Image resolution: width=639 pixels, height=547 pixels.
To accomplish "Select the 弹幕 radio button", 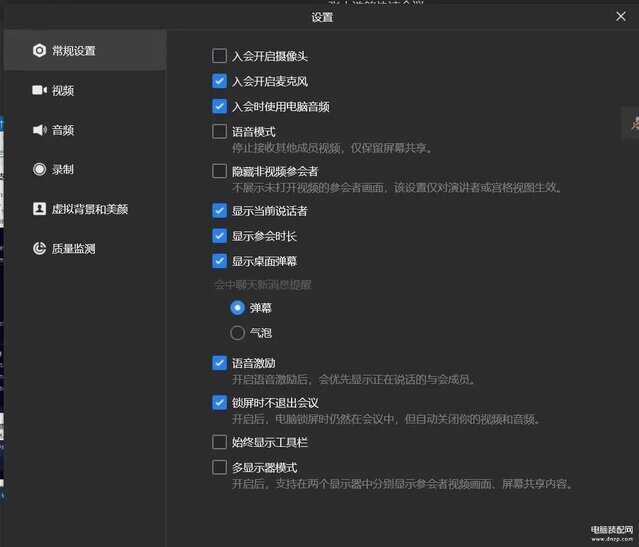I will [x=238, y=308].
